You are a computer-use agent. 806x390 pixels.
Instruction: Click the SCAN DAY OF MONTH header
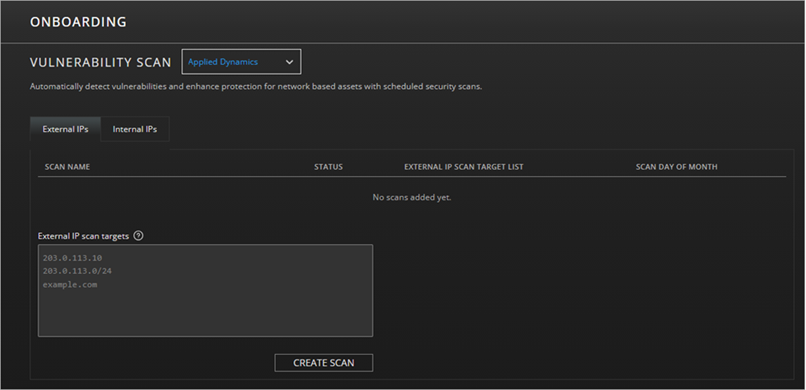point(676,167)
